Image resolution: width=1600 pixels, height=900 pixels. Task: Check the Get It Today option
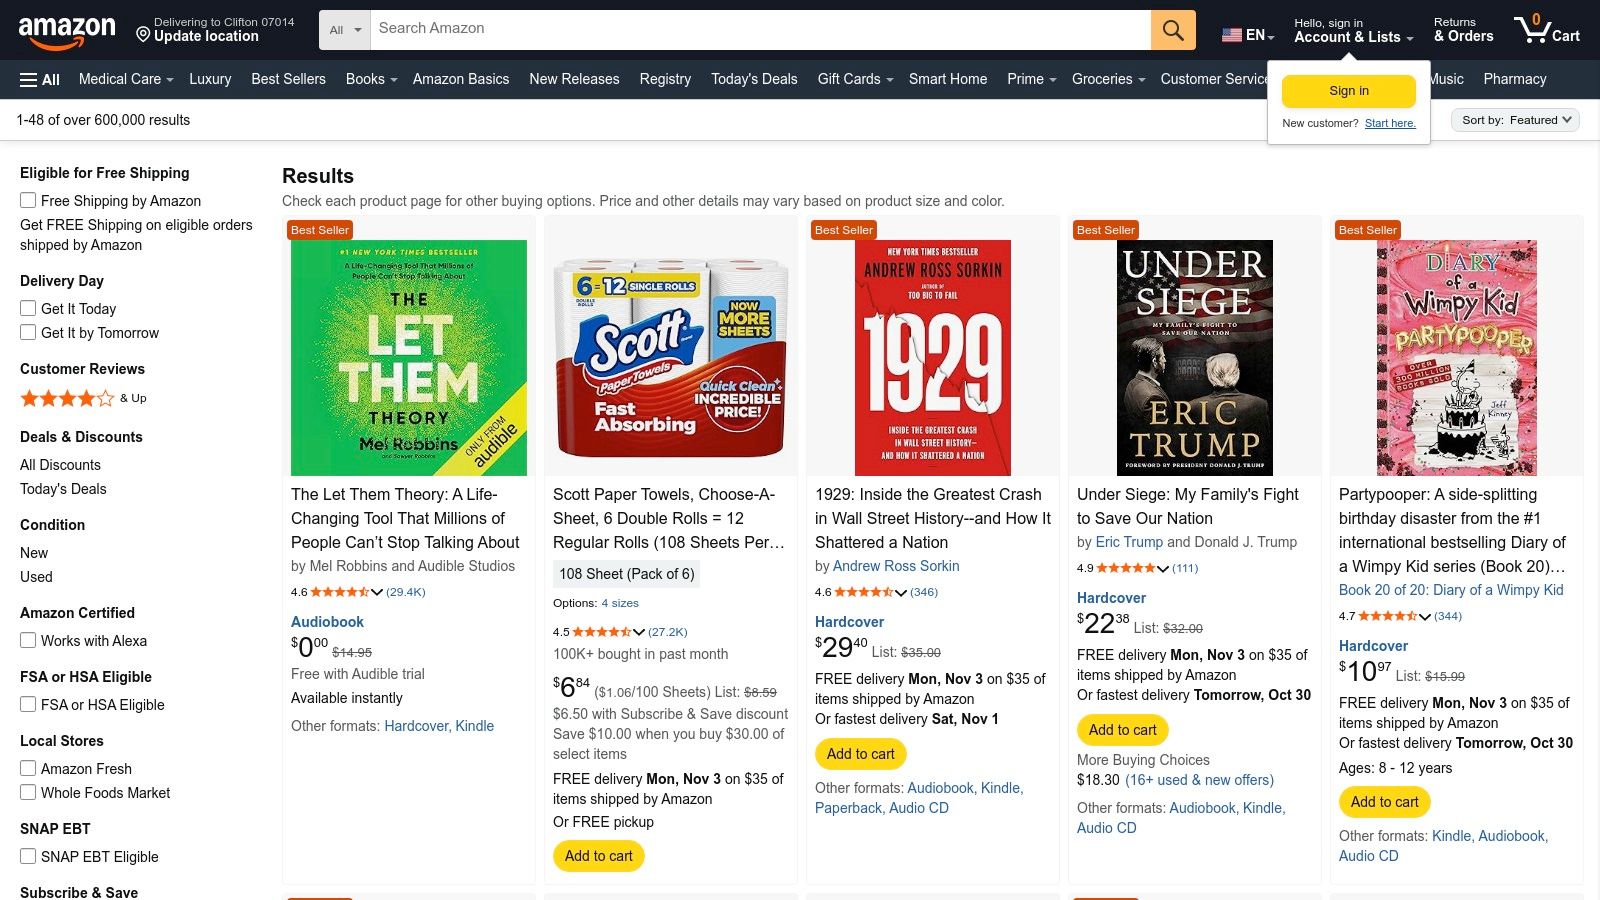pos(27,308)
